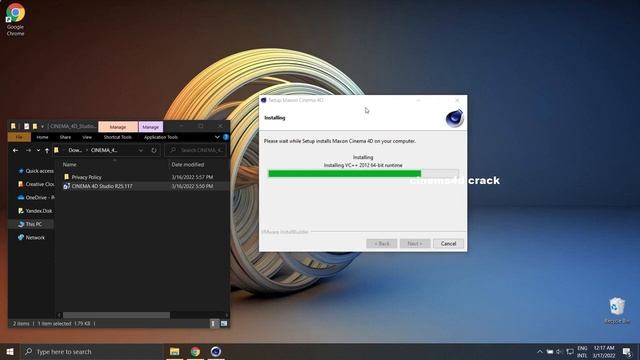Switch Explorer to details view
The width and height of the screenshot is (640, 360).
[x=213, y=323]
